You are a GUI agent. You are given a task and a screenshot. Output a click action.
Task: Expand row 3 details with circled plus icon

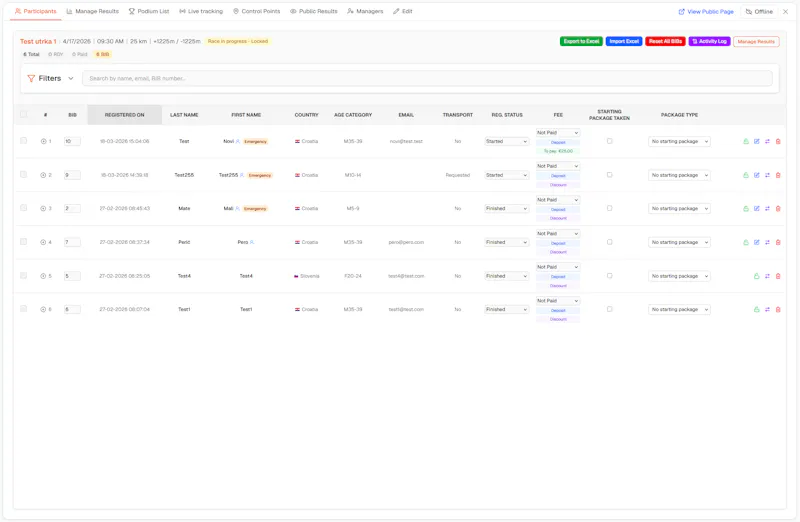pos(43,209)
